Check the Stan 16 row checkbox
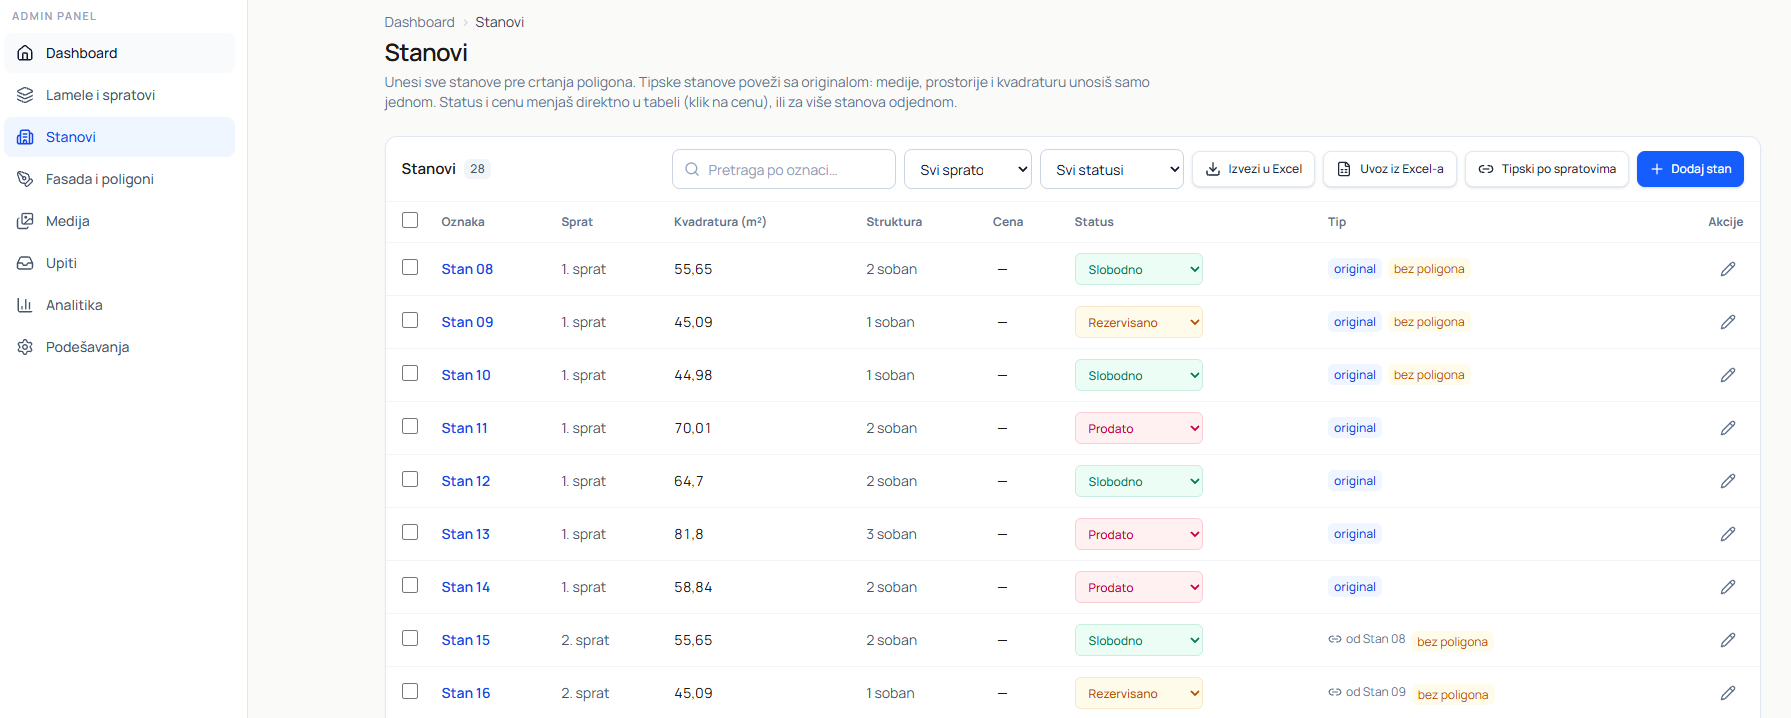The image size is (1791, 718). (x=410, y=691)
